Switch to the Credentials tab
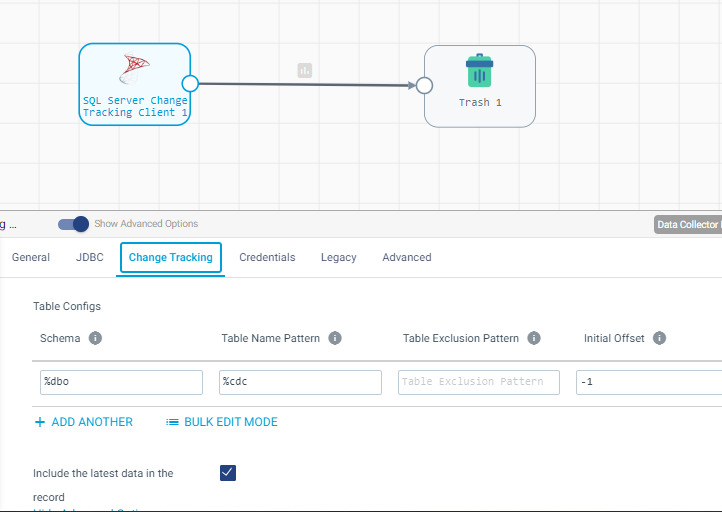The image size is (722, 512). 267,257
